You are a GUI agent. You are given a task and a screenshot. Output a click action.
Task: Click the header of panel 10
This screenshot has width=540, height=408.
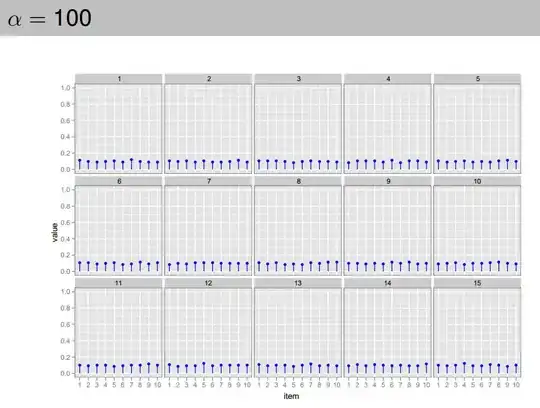click(x=477, y=181)
